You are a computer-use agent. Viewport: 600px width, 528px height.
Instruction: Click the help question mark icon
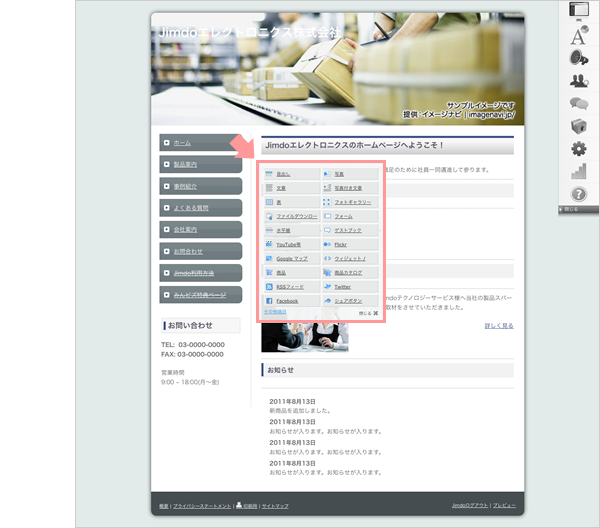pyautogui.click(x=579, y=194)
